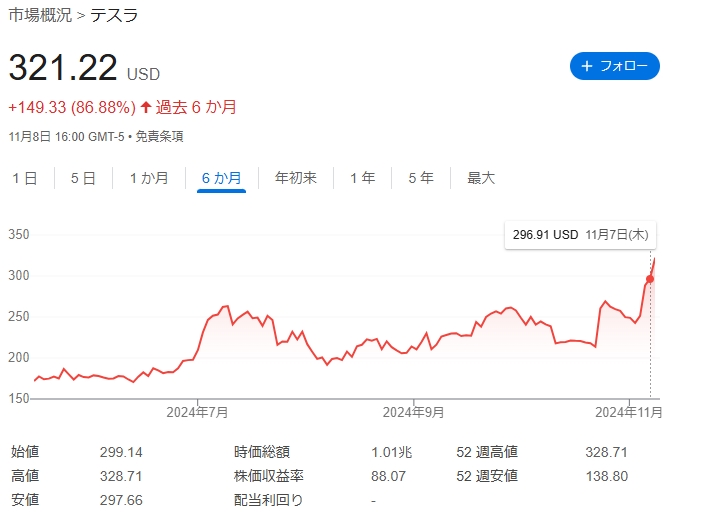Click the テスラ breadcrumb text
Image resolution: width=712 pixels, height=512 pixels.
114,15
